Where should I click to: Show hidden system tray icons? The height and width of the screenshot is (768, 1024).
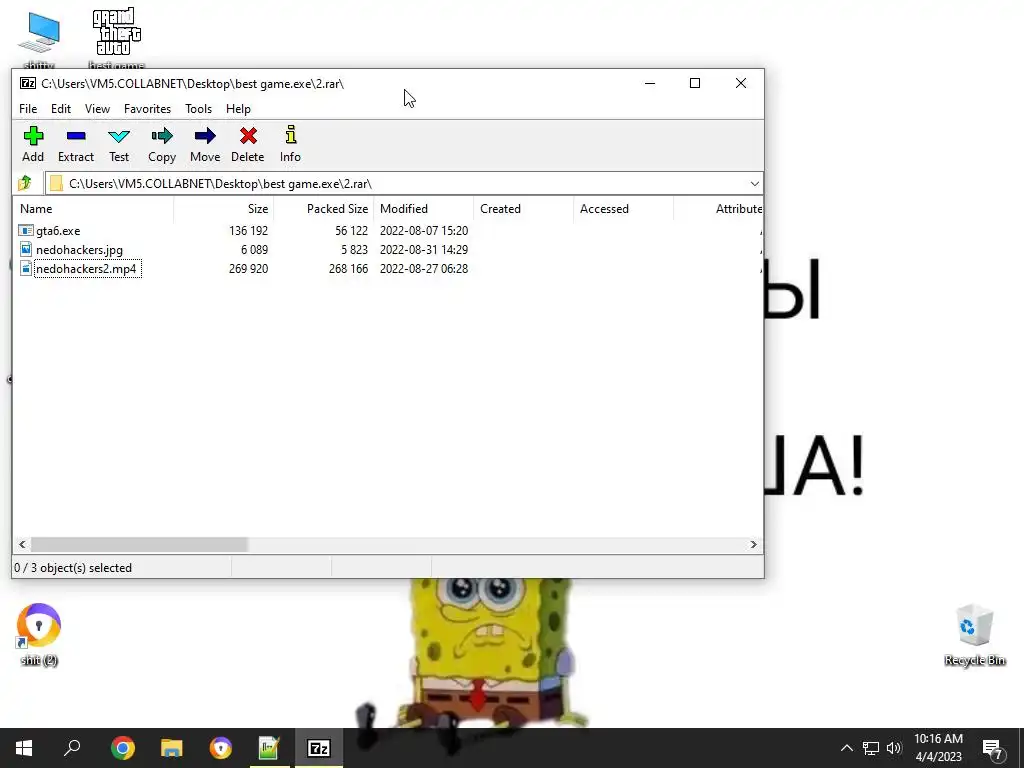pyautogui.click(x=846, y=748)
